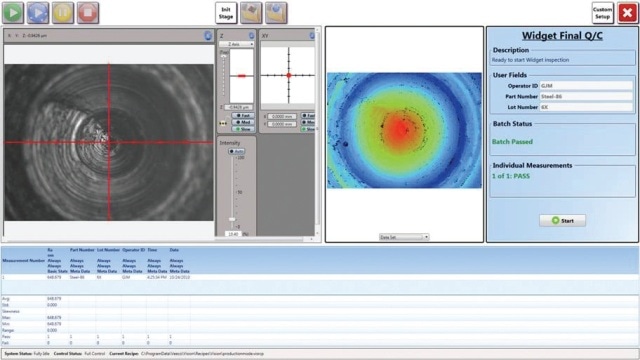Click the 'Ready to start Widget inspection' description
Viewport: 640px width, 360px height.
[x=530, y=60]
